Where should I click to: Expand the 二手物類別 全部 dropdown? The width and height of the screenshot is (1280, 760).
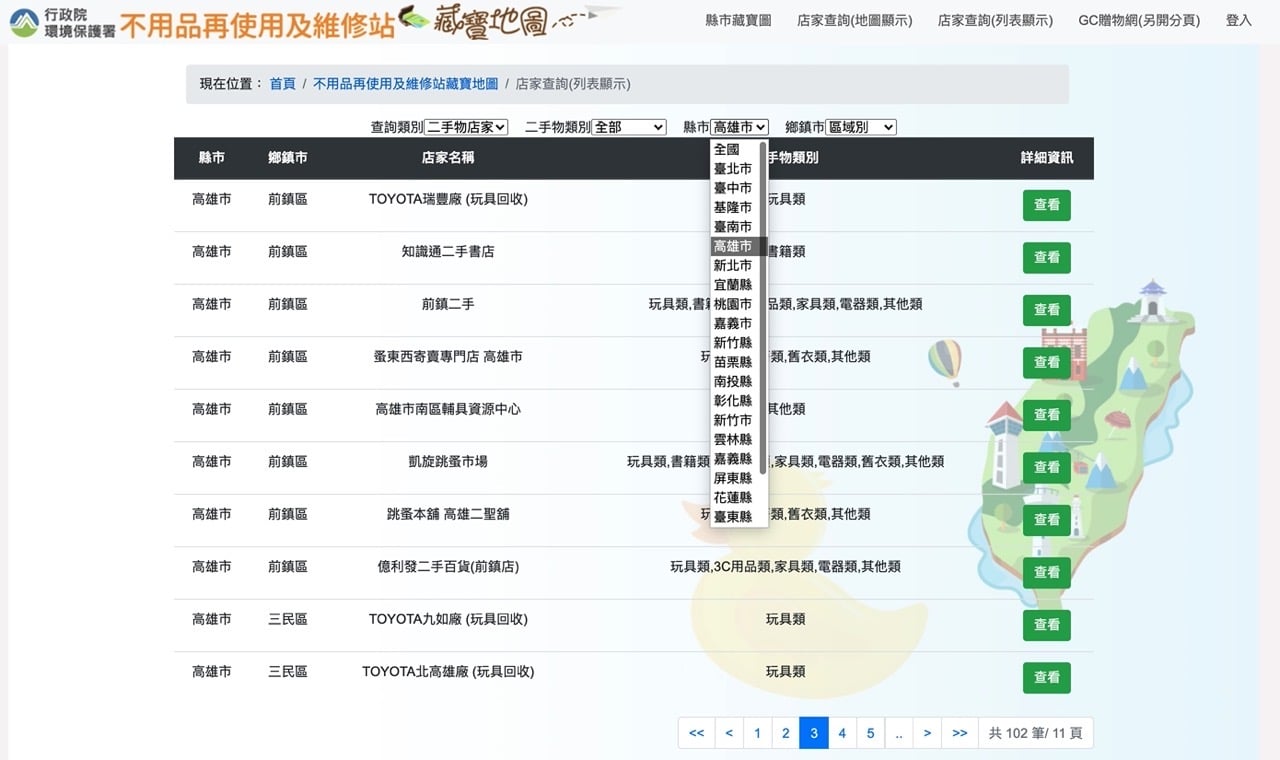pos(629,127)
